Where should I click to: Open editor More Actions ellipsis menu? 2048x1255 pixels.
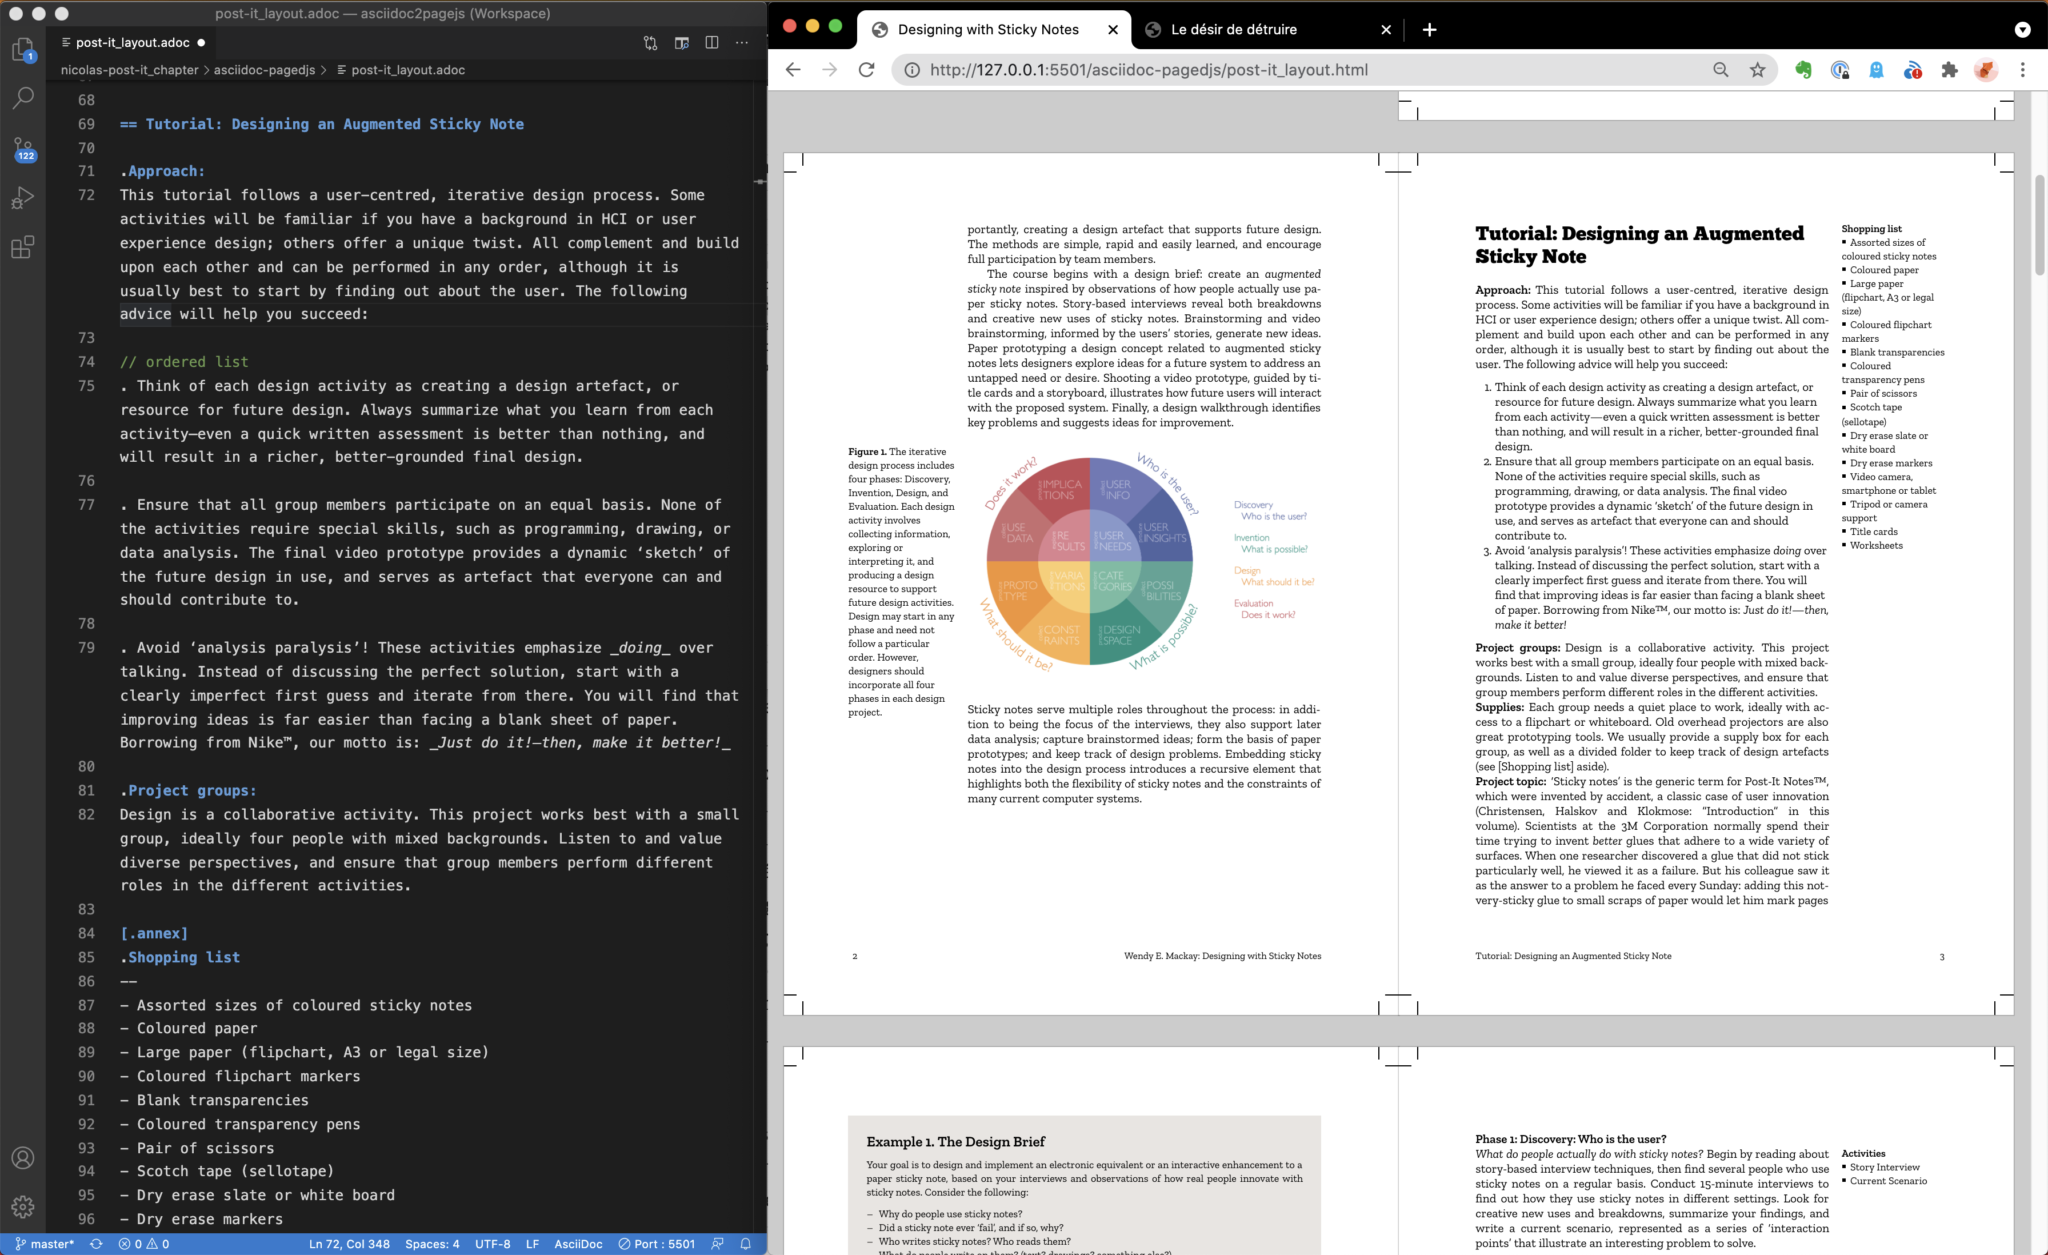pyautogui.click(x=742, y=43)
